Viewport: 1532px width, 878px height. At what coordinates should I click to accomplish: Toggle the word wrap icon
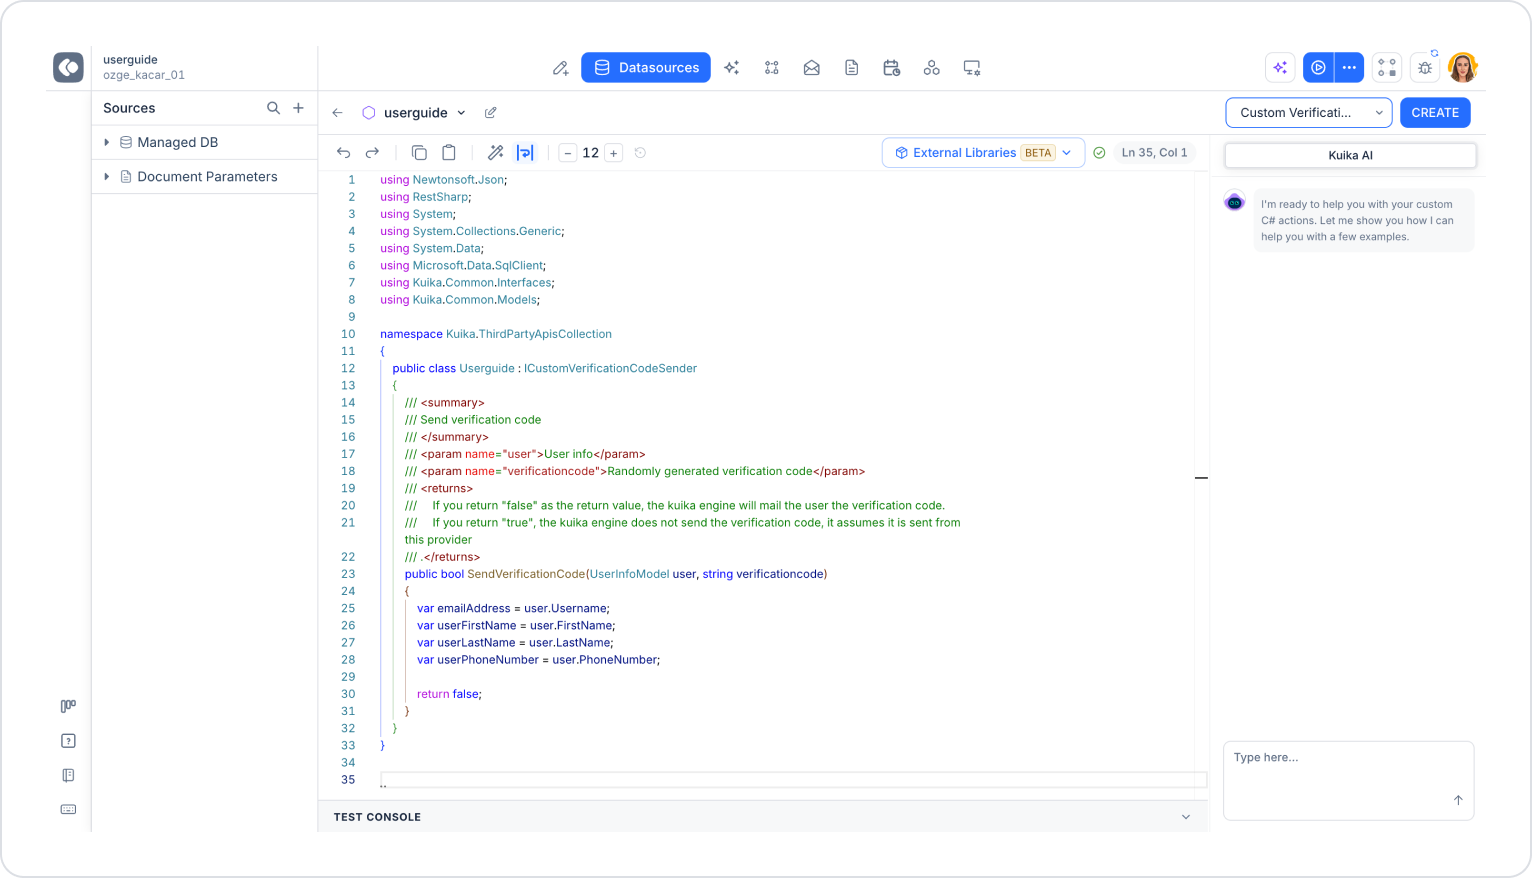525,153
